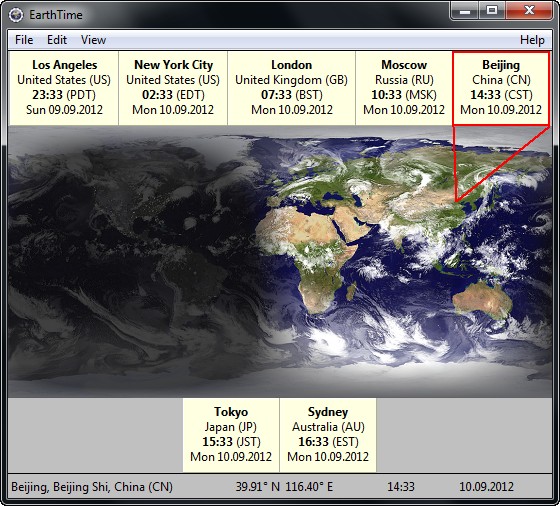Select the Tokyo clock panel
This screenshot has width=560, height=506.
point(231,435)
